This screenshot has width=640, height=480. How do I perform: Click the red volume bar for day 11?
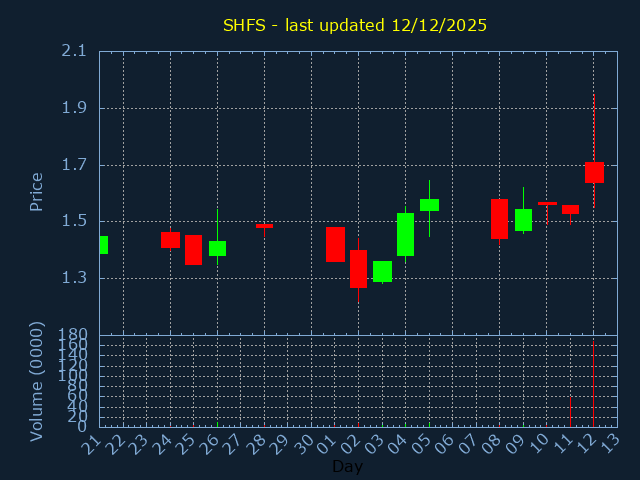(x=570, y=412)
